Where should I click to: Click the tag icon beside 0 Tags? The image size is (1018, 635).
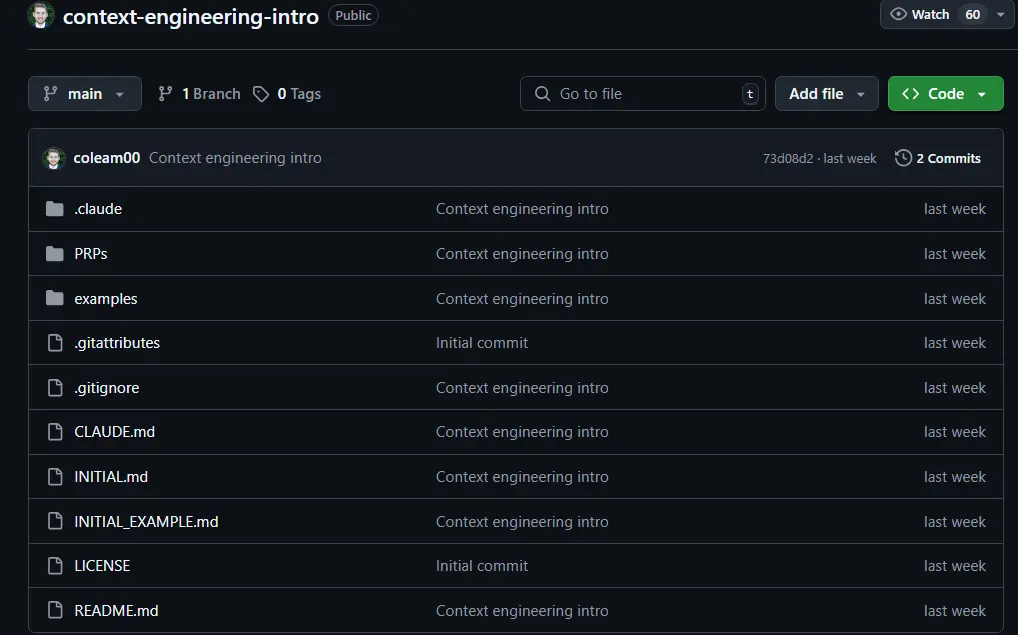tap(261, 94)
